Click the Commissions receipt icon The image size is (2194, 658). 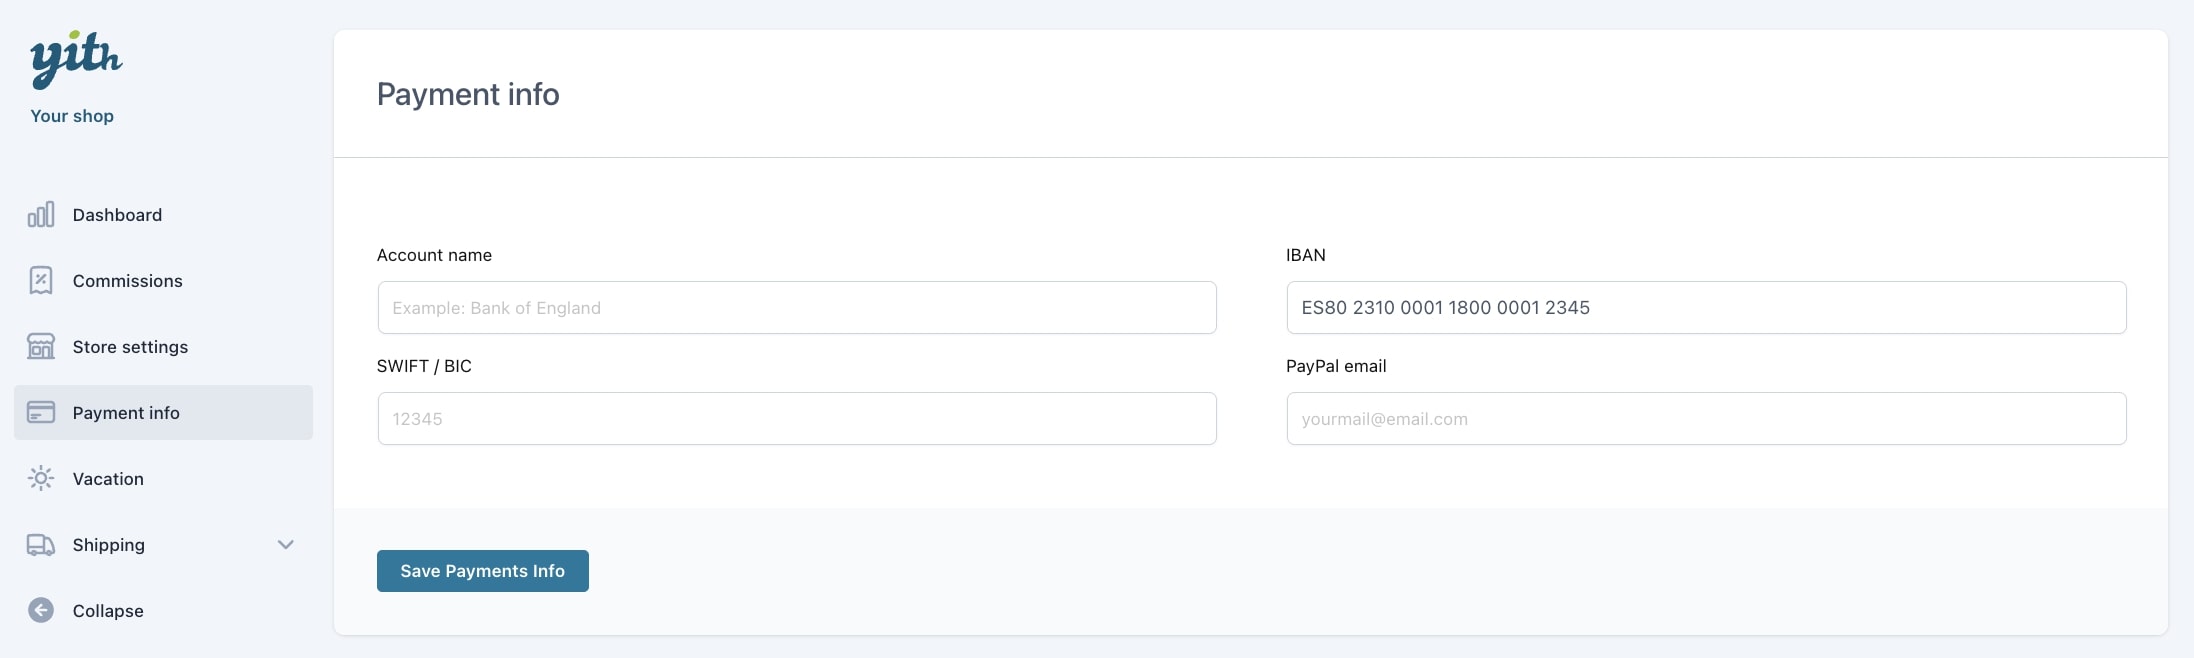click(x=41, y=281)
